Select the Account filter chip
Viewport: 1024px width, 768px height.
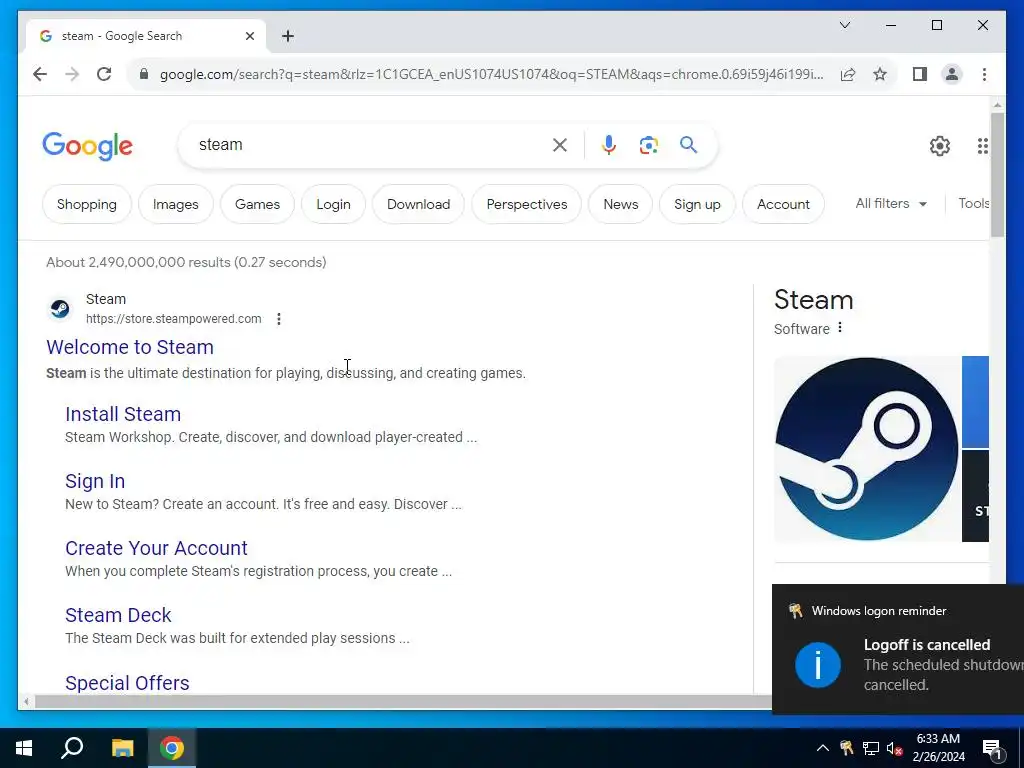[x=783, y=204]
